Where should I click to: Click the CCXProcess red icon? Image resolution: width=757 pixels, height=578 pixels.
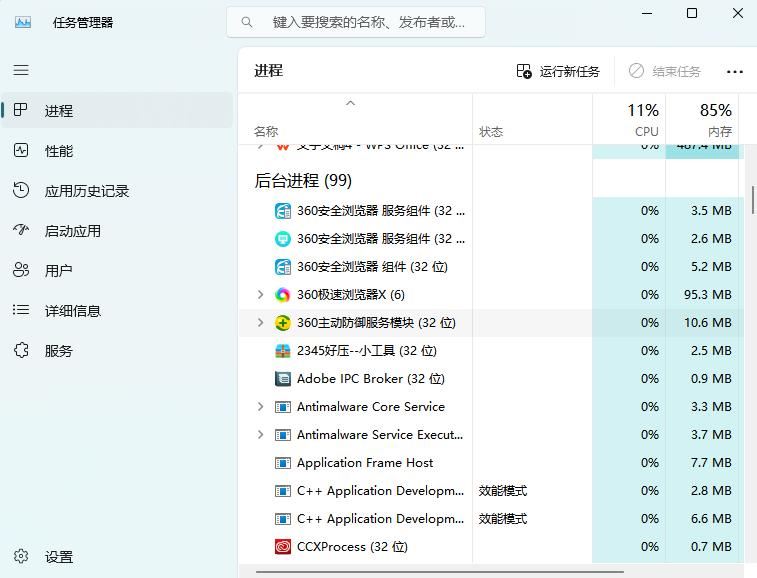point(283,547)
